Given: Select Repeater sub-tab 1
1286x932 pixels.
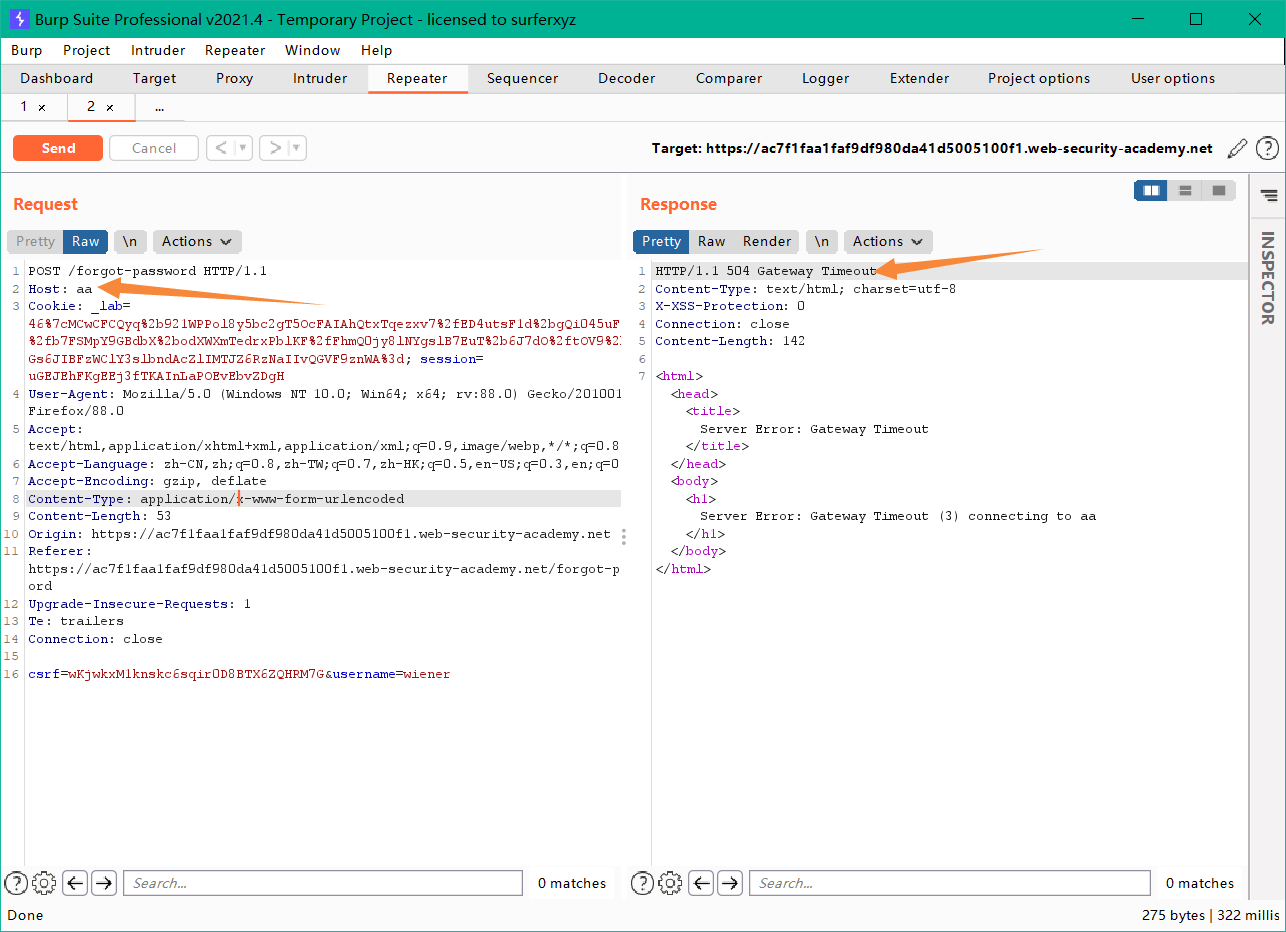Looking at the screenshot, I should (x=24, y=107).
